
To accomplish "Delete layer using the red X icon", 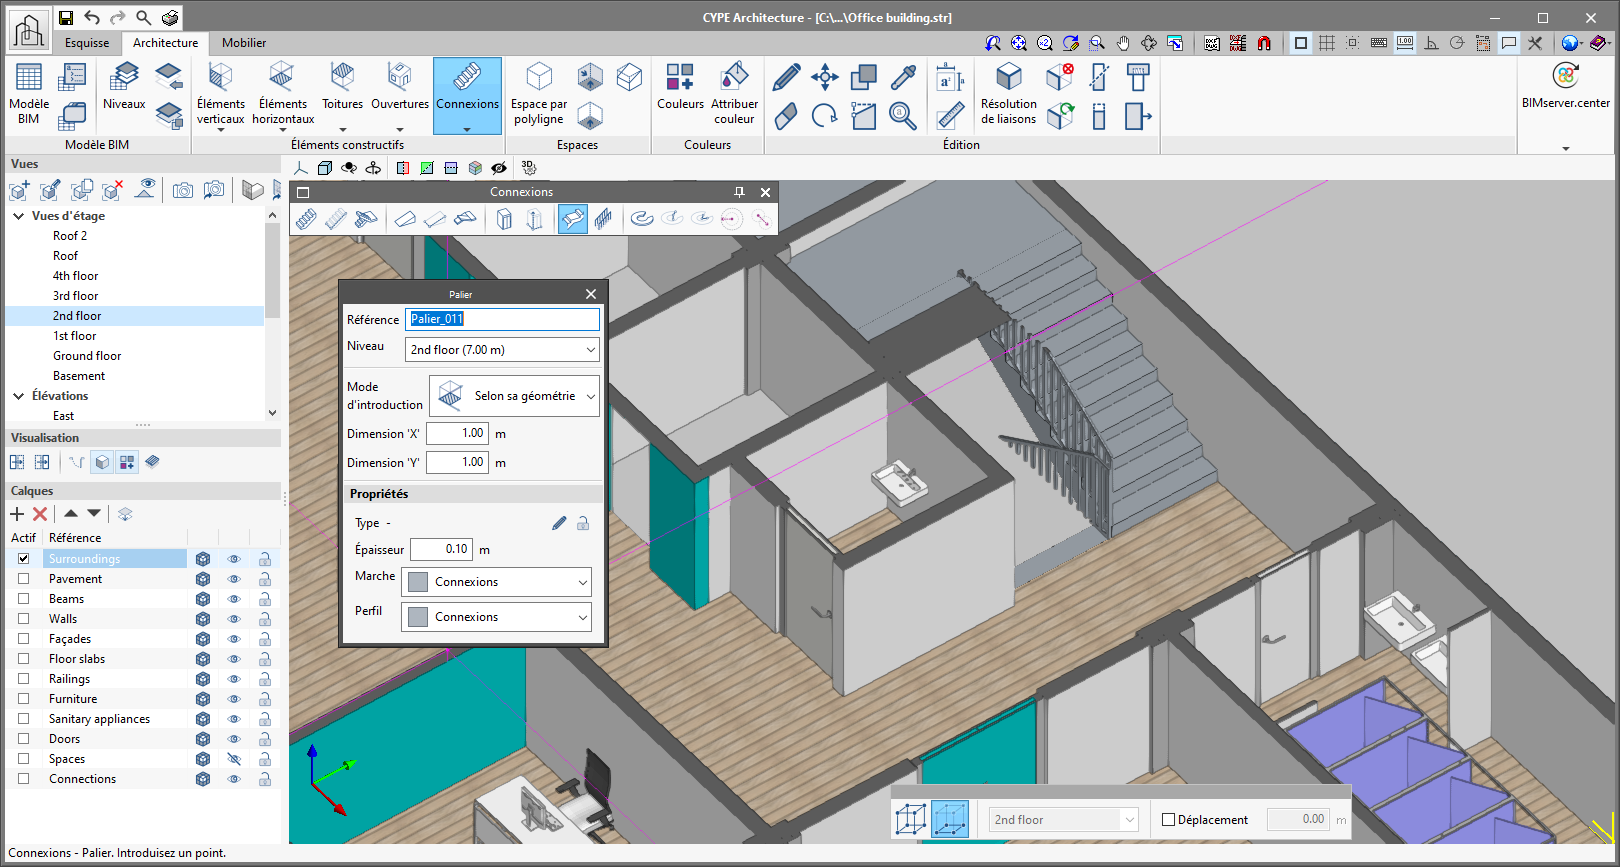I will coord(40,514).
